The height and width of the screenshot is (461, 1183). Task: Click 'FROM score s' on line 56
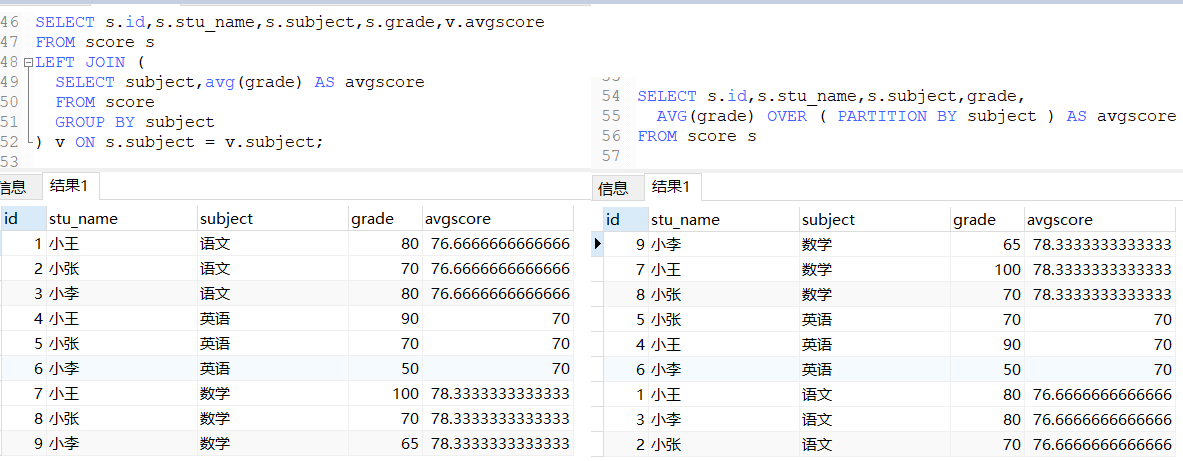[x=696, y=136]
